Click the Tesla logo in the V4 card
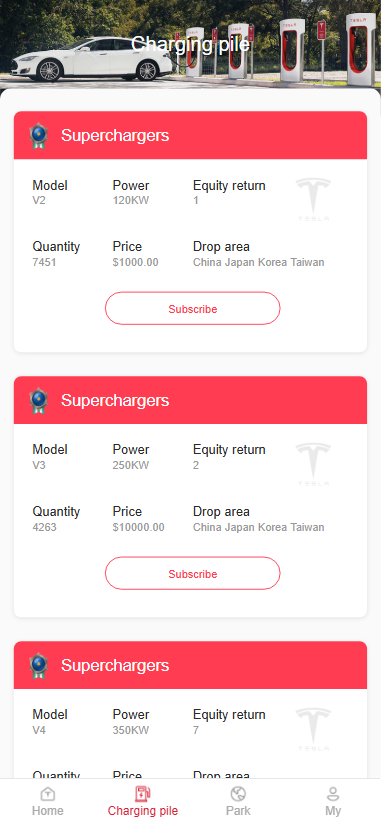The width and height of the screenshot is (381, 824). click(313, 729)
